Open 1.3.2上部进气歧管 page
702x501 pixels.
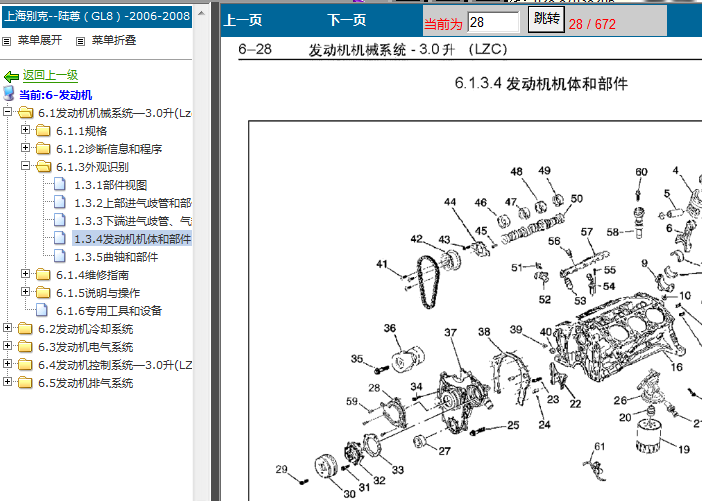tap(133, 203)
